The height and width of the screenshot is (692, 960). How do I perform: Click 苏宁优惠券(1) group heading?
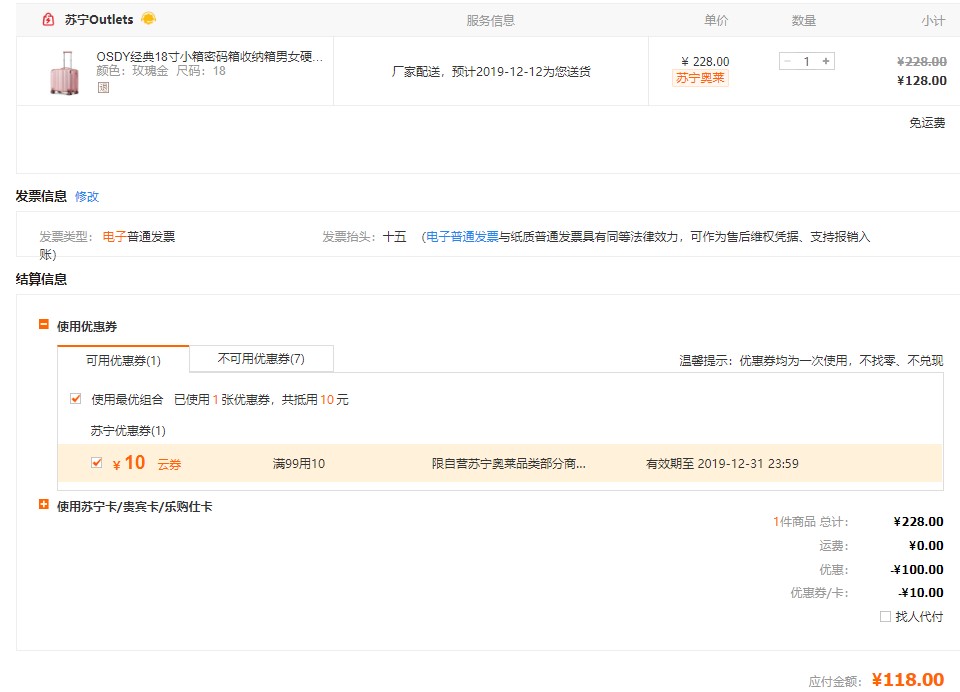128,431
